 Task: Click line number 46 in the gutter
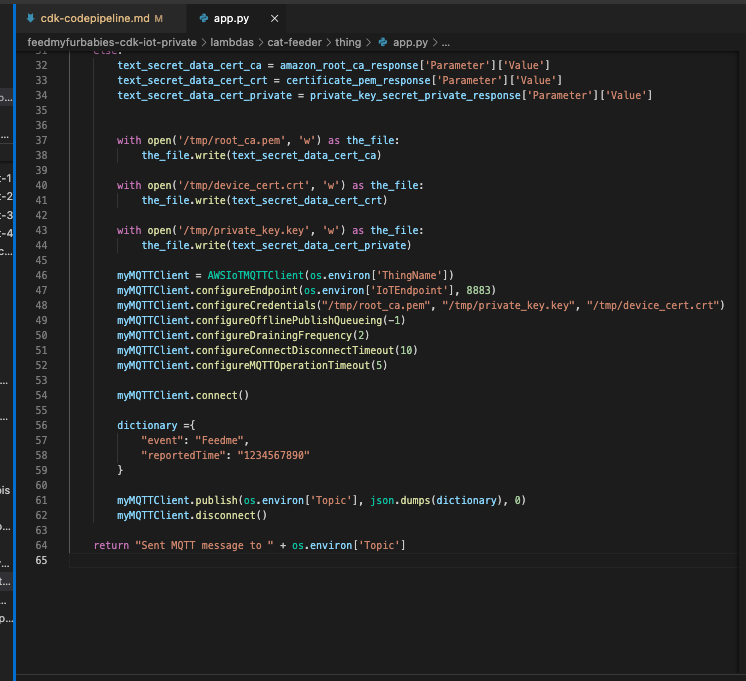coord(41,275)
